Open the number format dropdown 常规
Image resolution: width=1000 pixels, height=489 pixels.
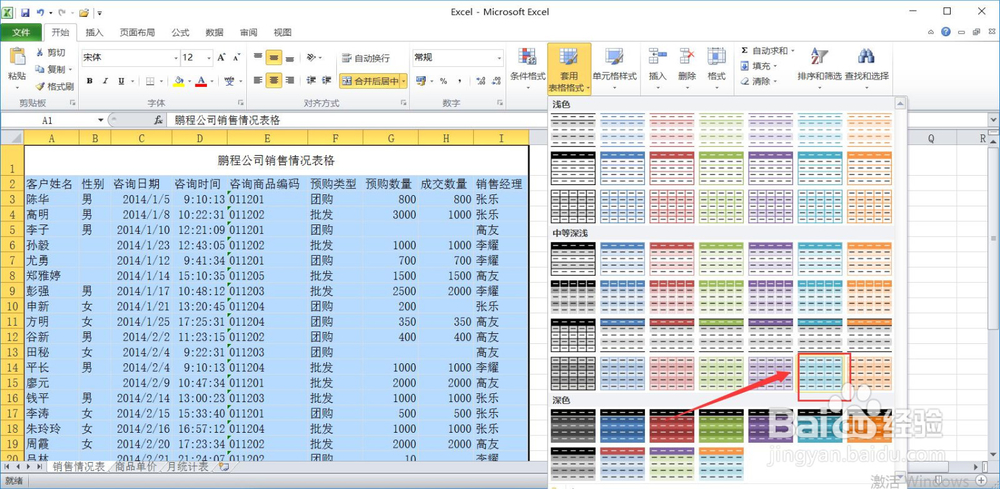(499, 58)
